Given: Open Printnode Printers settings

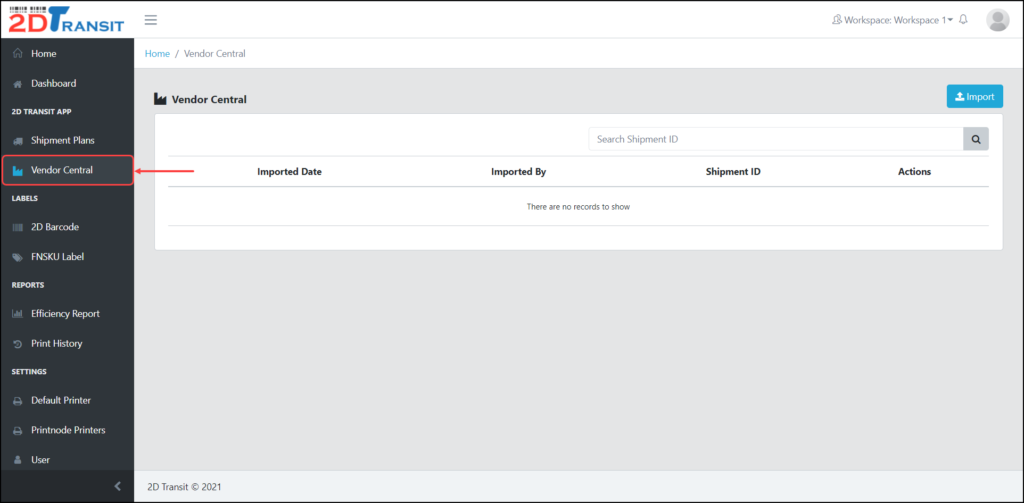Looking at the screenshot, I should tap(67, 430).
